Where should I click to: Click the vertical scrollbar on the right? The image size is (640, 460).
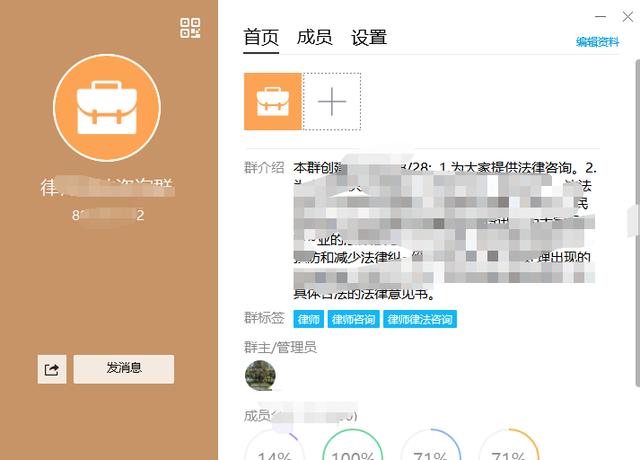[631, 218]
